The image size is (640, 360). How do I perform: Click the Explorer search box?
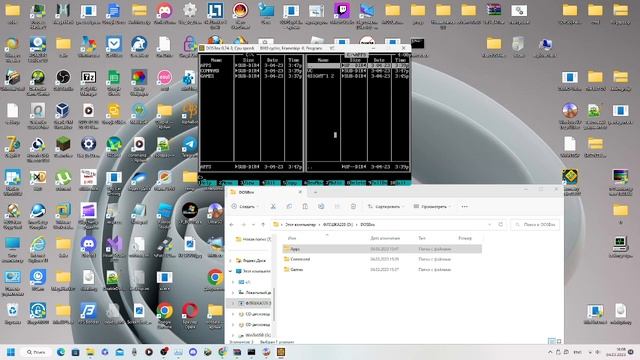[535, 224]
